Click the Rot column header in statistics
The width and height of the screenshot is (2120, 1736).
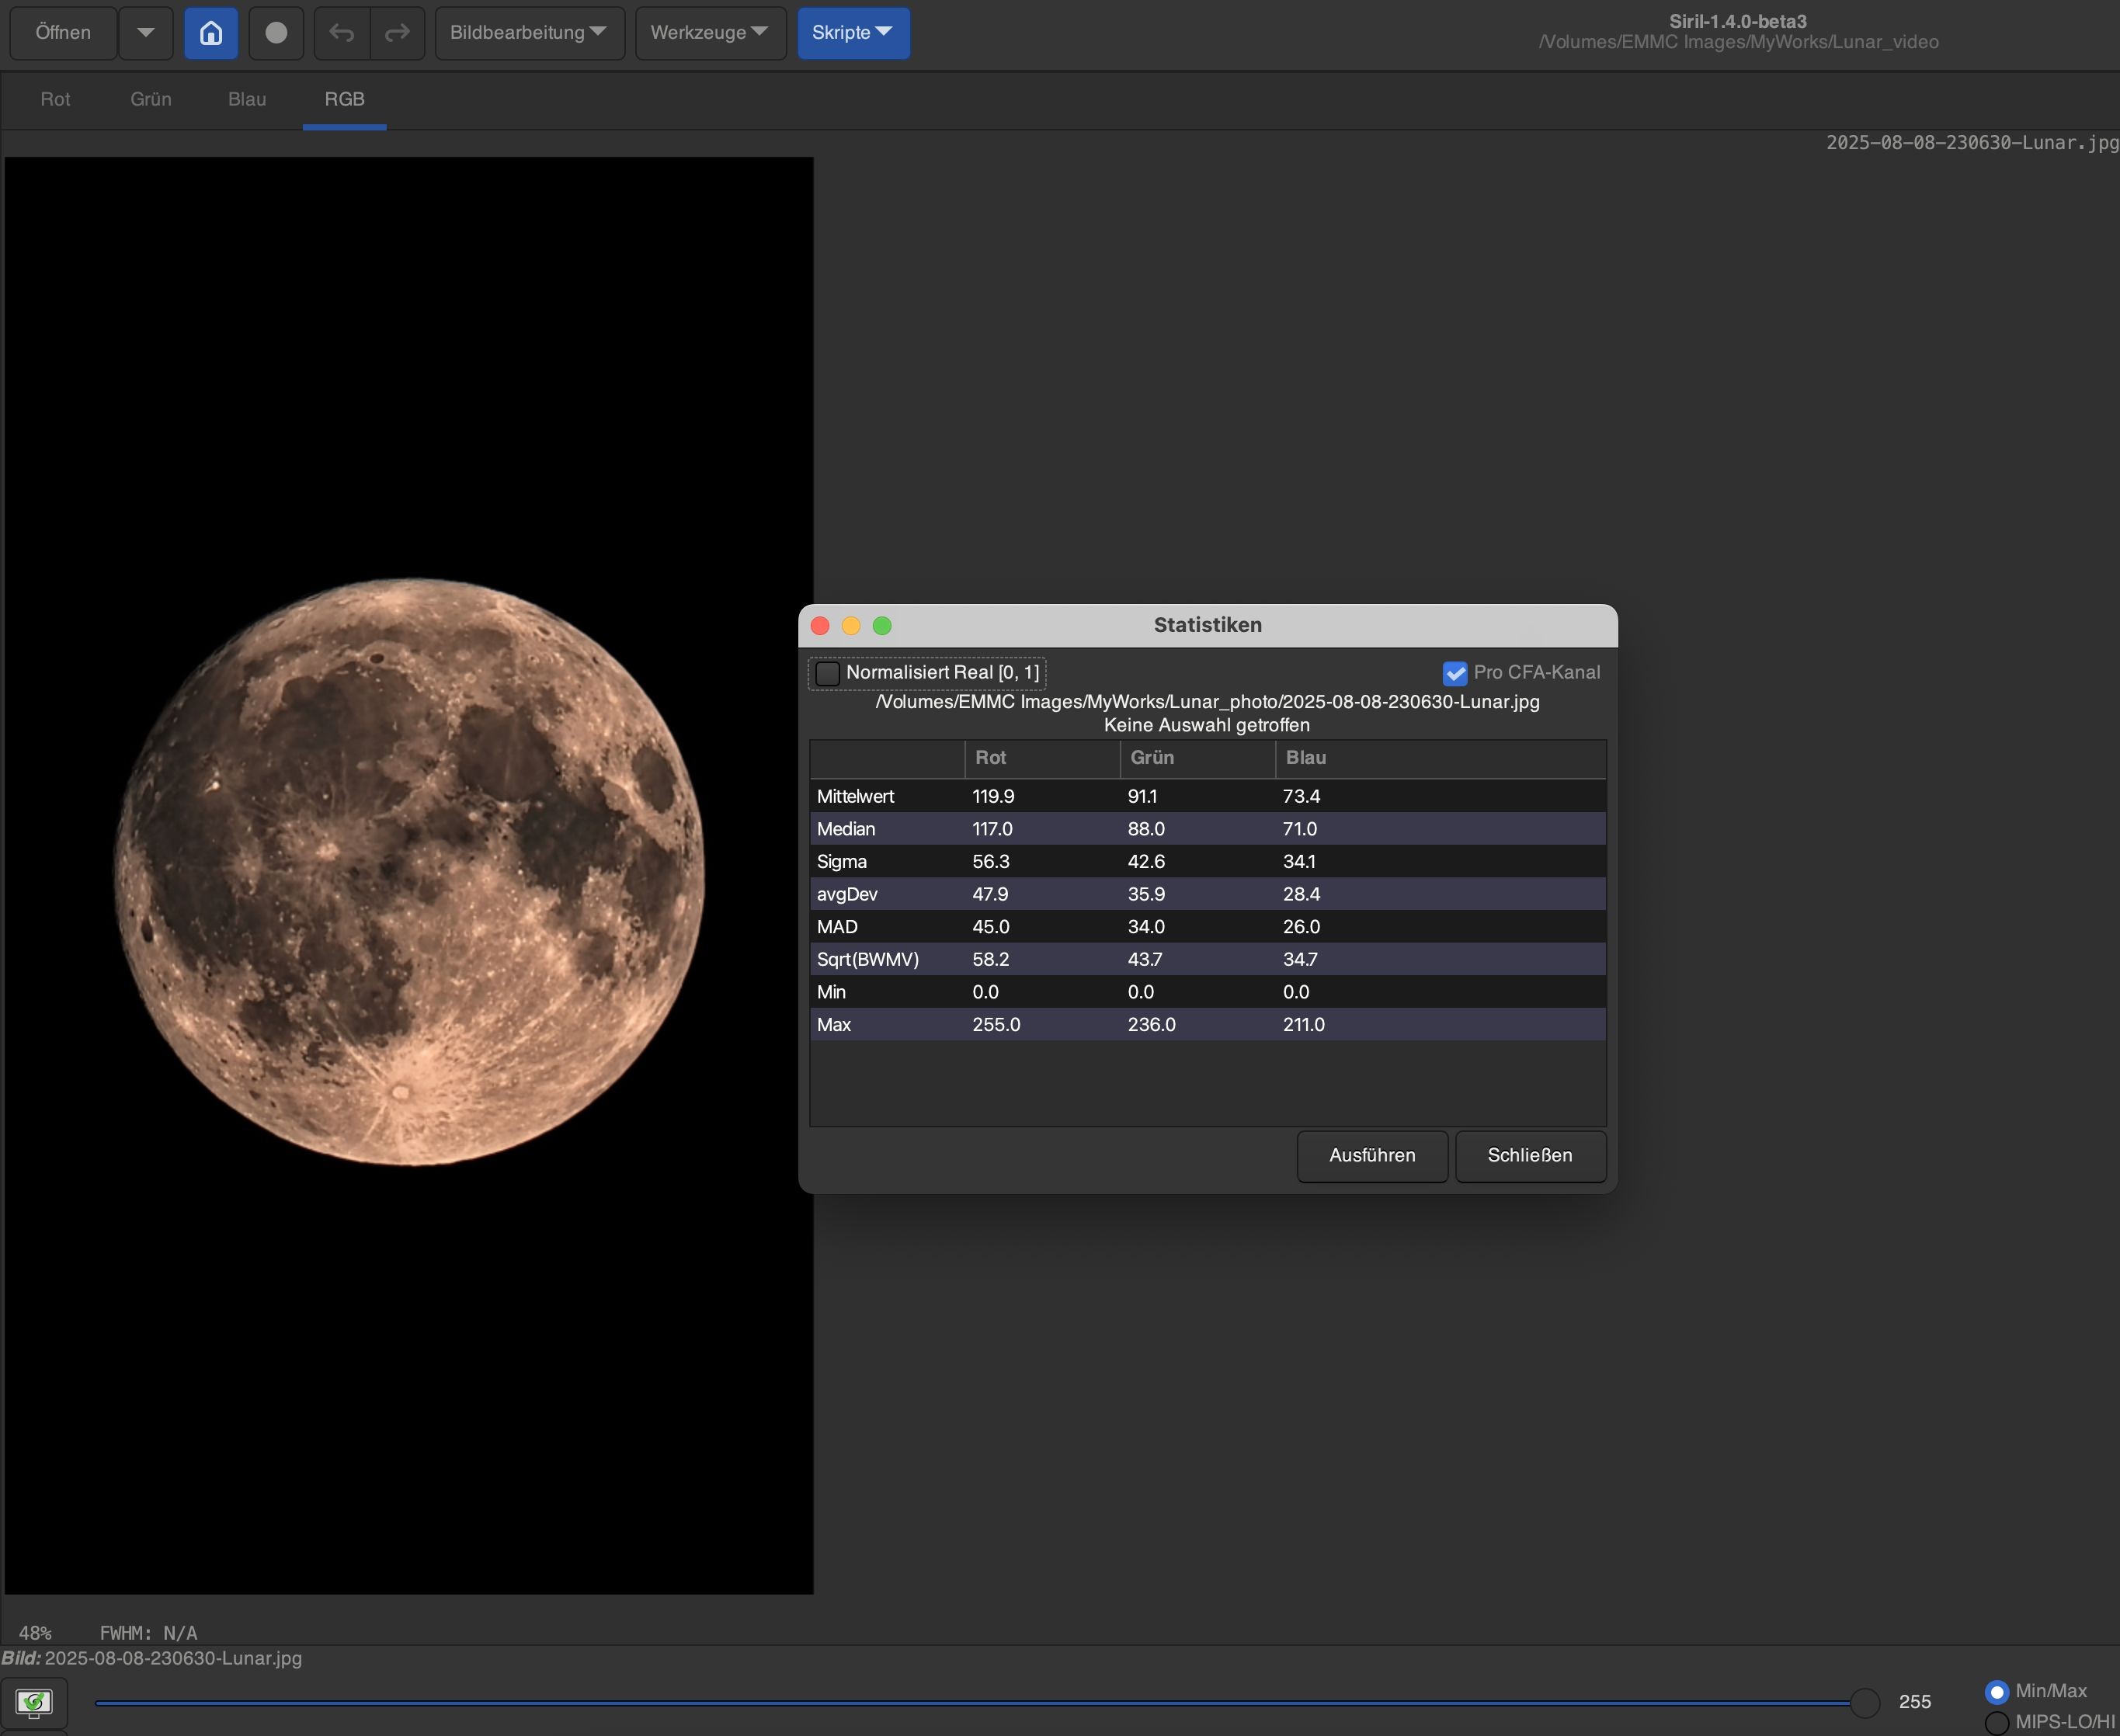1042,758
